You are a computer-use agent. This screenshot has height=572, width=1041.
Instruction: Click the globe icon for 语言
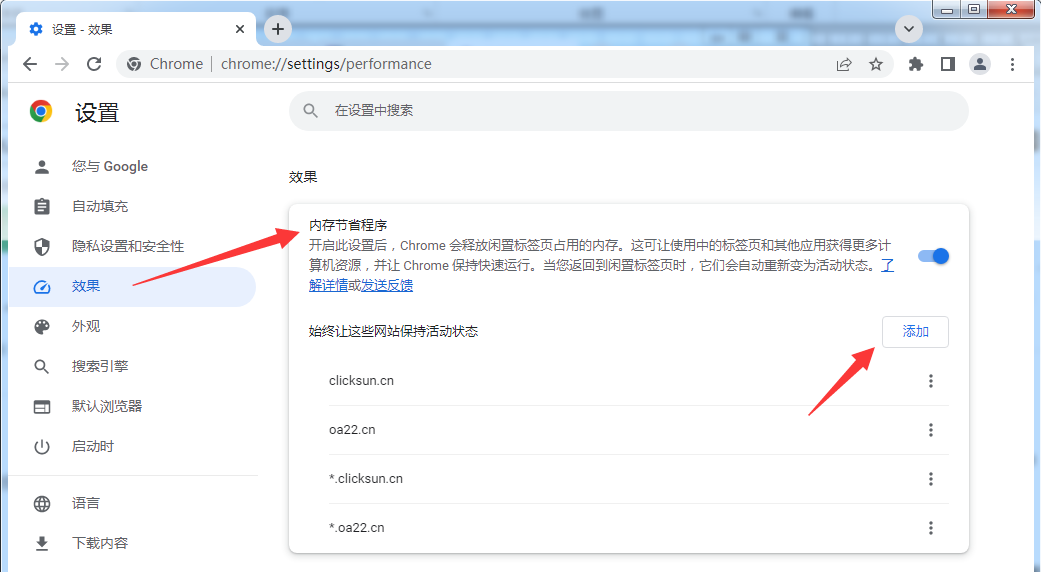pyautogui.click(x=42, y=504)
